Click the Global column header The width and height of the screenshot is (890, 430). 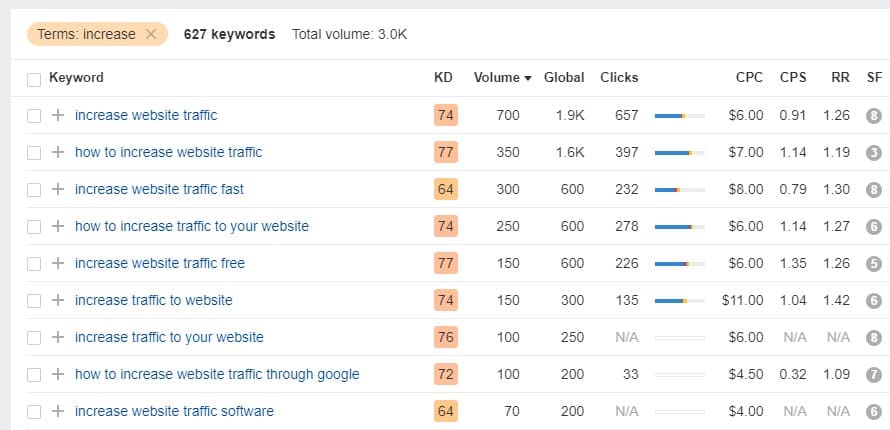click(564, 78)
